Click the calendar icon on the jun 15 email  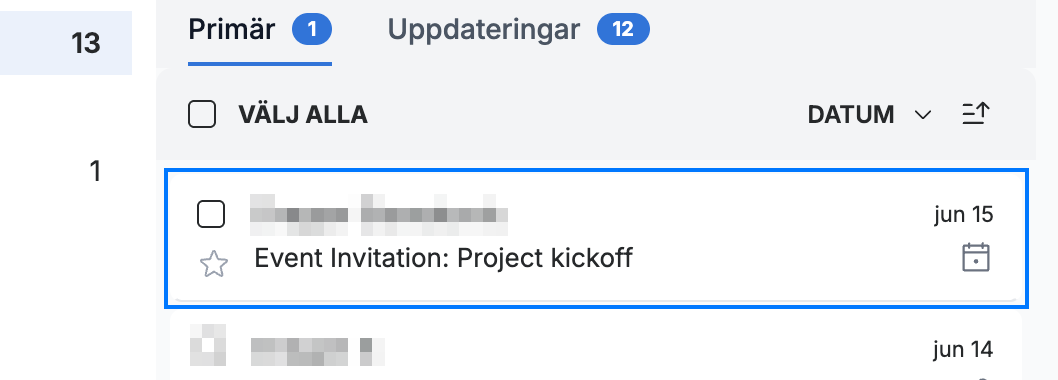(x=976, y=258)
